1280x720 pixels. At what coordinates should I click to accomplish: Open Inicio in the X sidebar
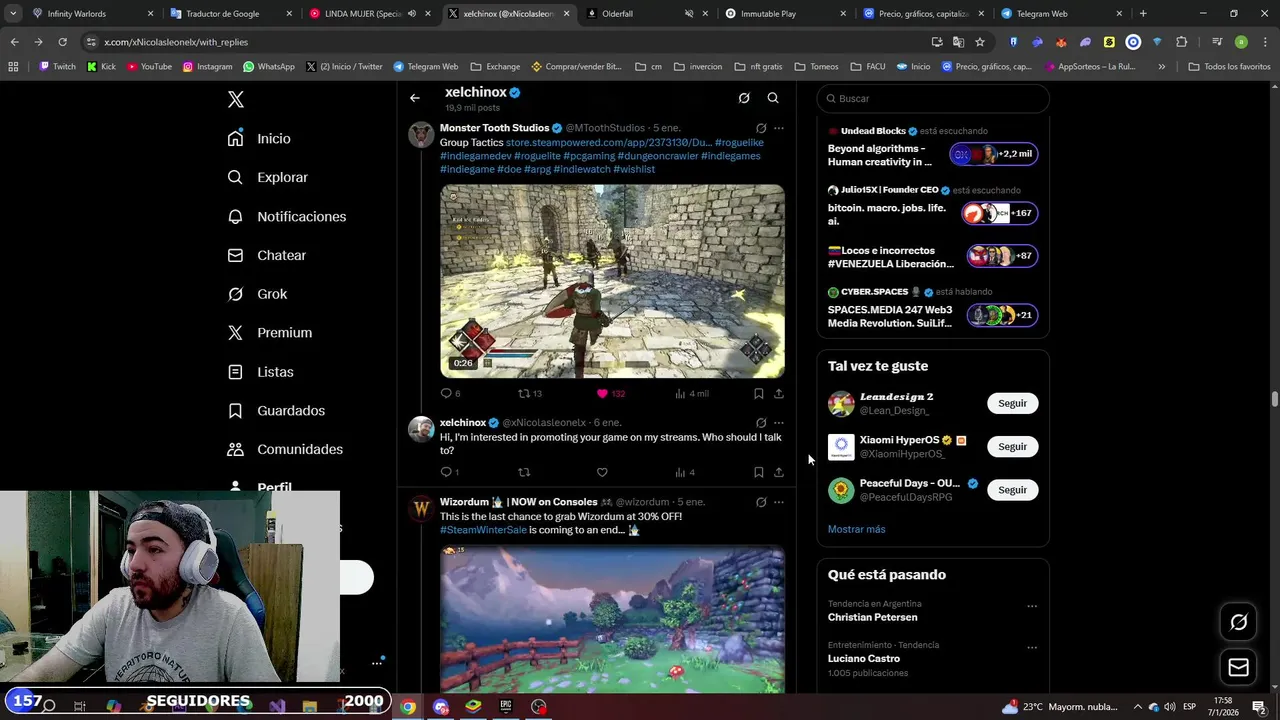259,138
